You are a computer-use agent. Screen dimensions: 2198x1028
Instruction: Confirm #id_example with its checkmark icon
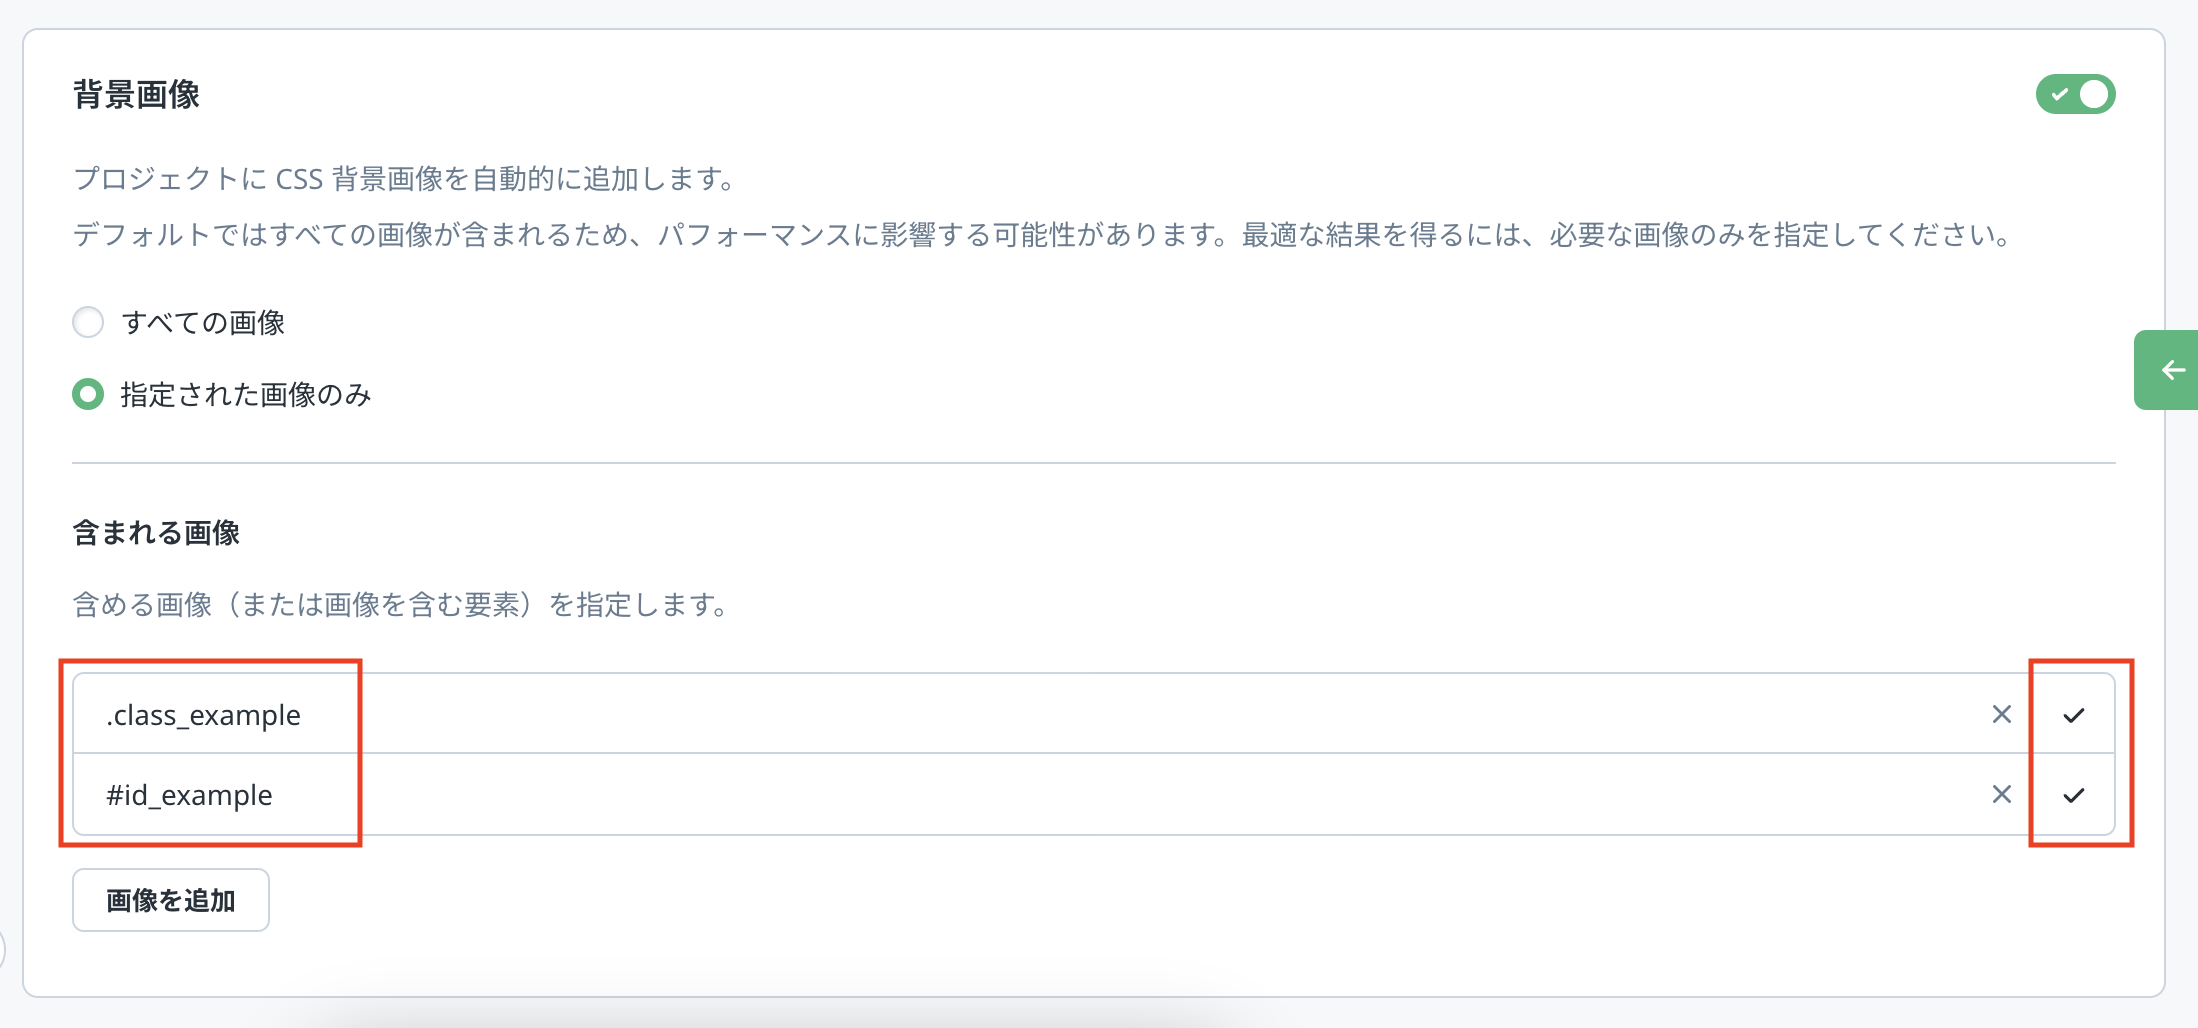click(2074, 795)
